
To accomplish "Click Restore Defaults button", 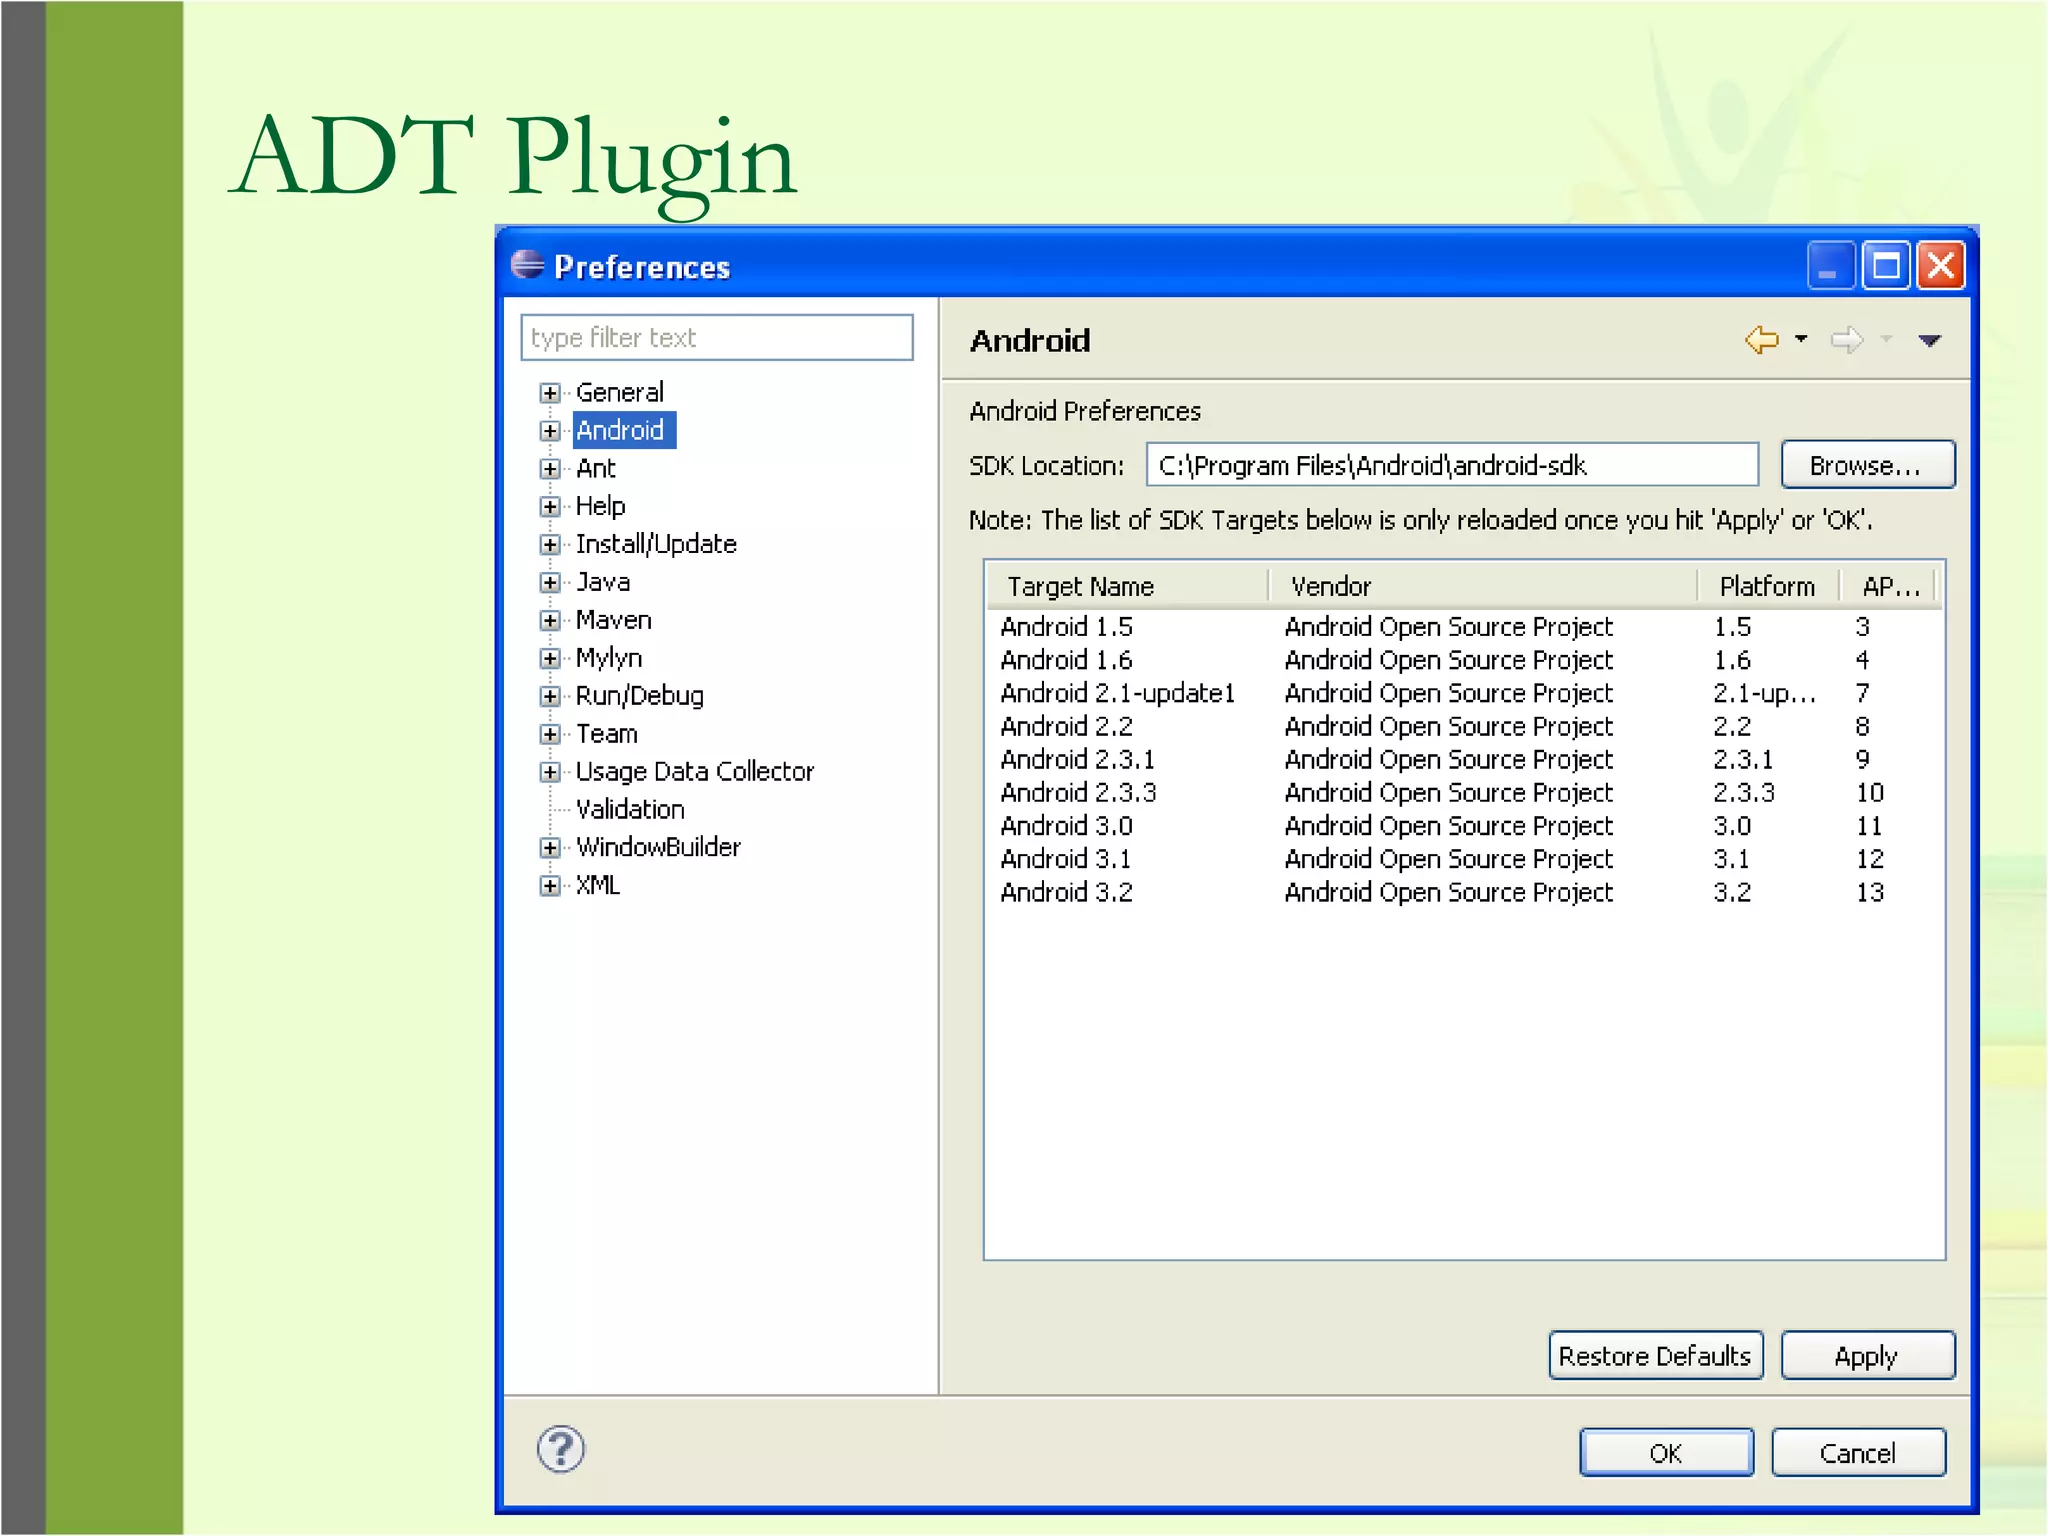I will tap(1655, 1356).
